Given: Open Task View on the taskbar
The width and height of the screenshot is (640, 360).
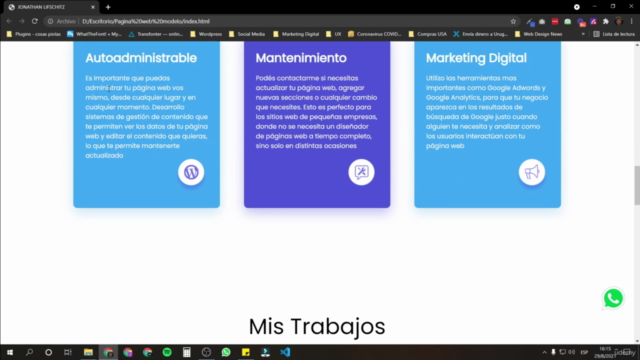Looking at the screenshot, I should click(x=68, y=352).
